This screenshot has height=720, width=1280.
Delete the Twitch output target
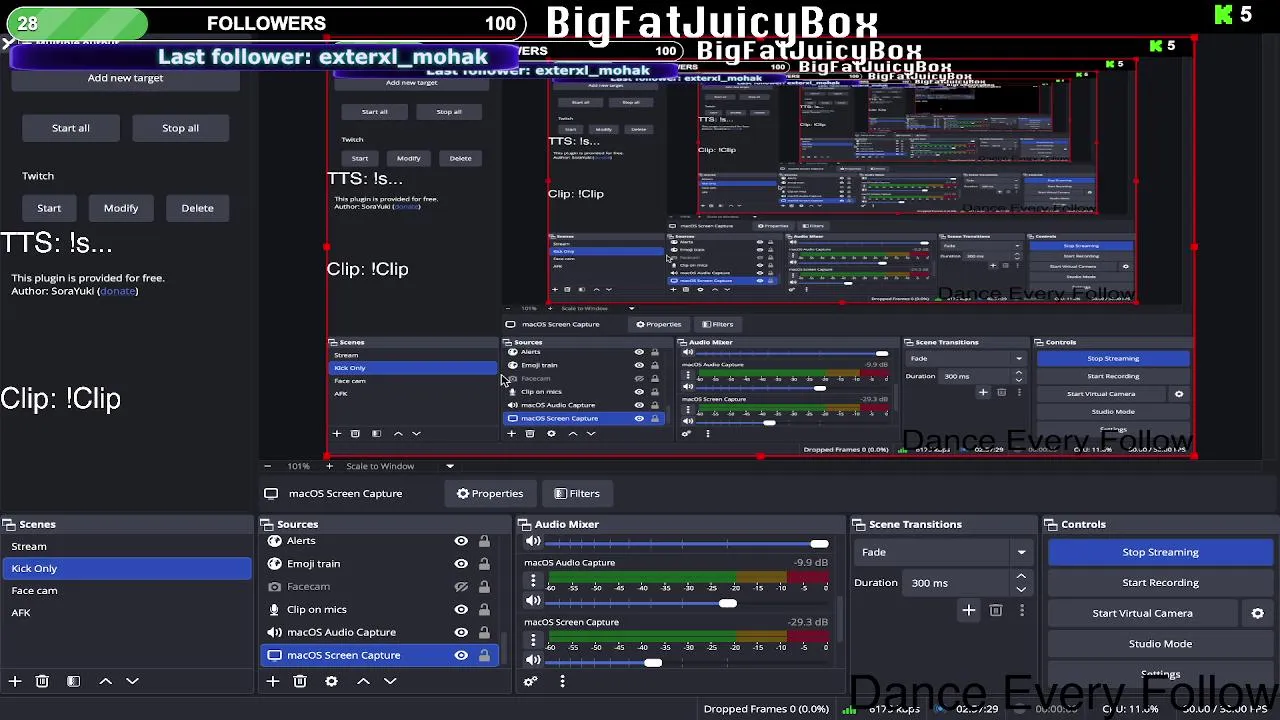197,208
